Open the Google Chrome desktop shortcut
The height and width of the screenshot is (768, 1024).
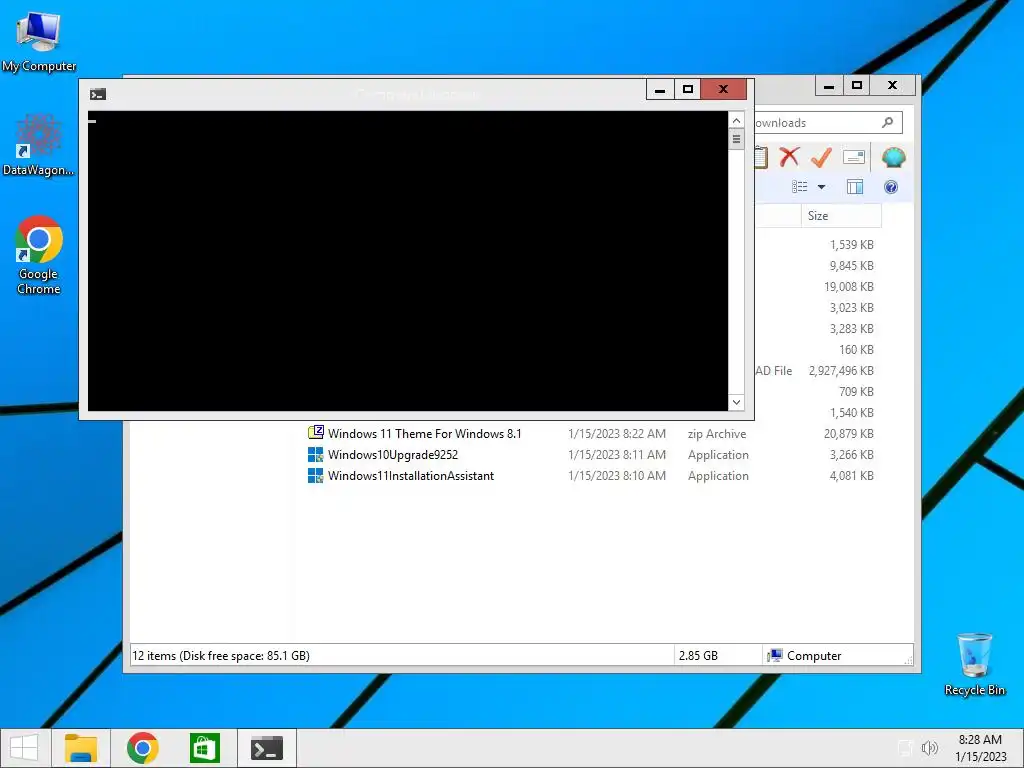pyautogui.click(x=39, y=255)
